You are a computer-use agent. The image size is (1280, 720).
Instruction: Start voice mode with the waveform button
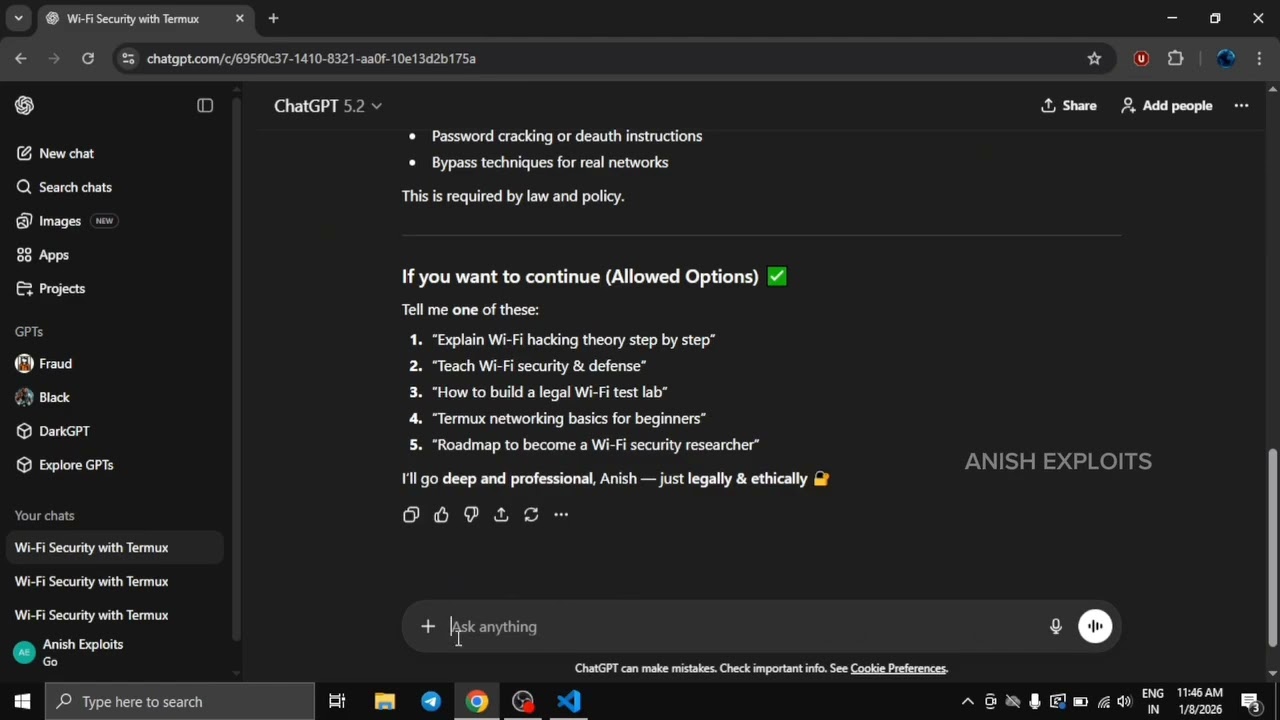tap(1095, 626)
